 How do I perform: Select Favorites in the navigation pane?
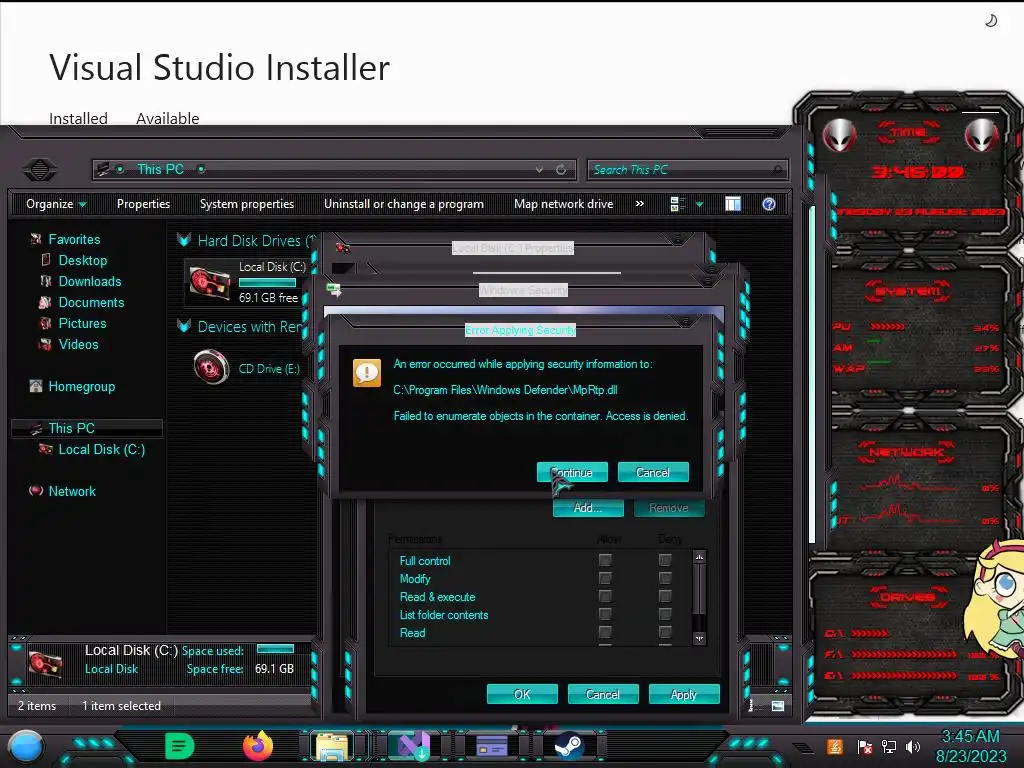[74, 239]
